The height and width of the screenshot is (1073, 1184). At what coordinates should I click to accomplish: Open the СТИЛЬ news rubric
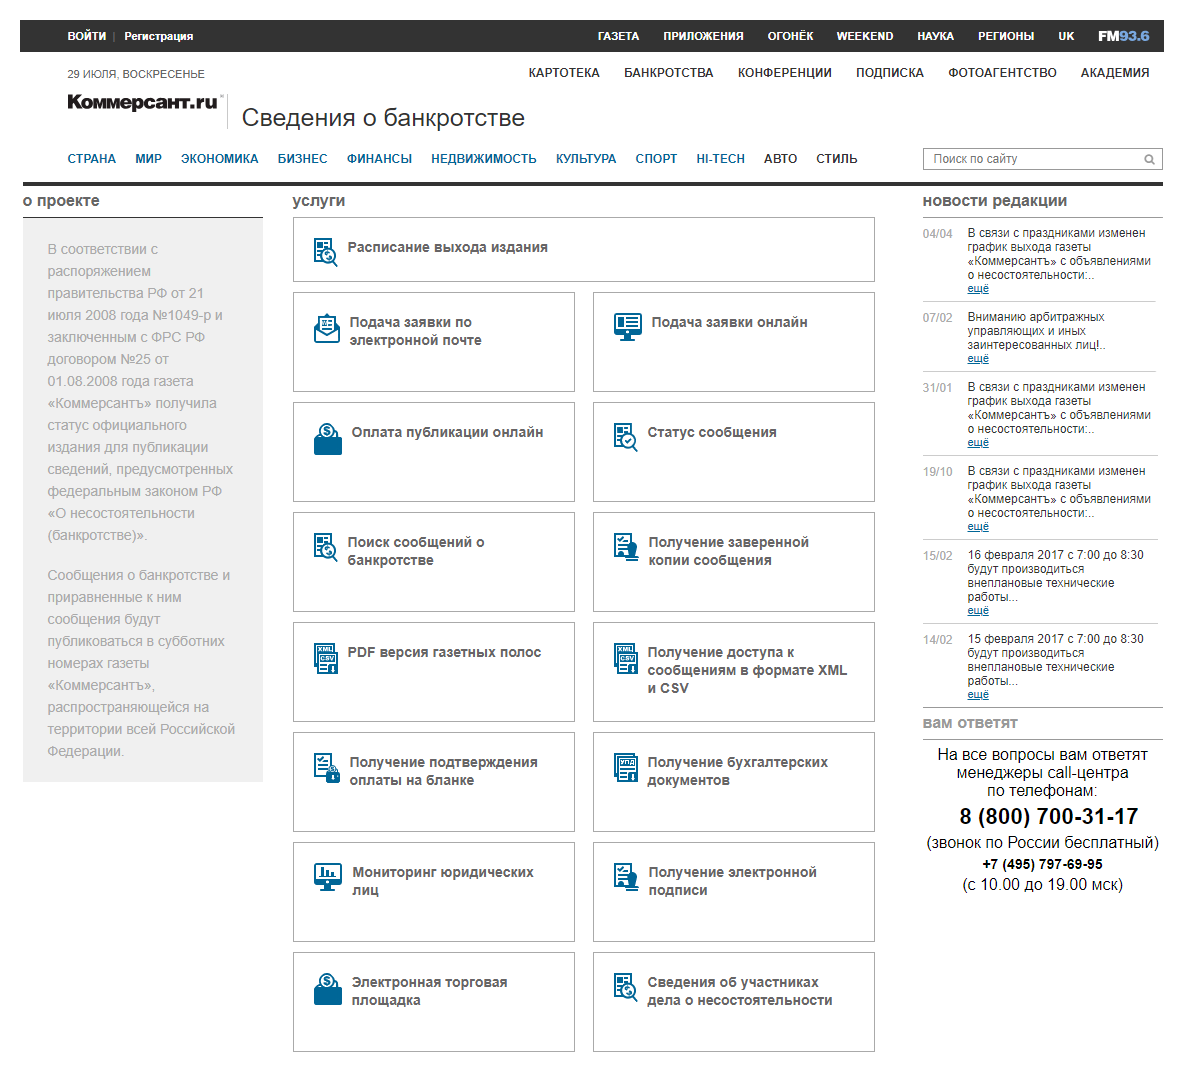[x=837, y=159]
